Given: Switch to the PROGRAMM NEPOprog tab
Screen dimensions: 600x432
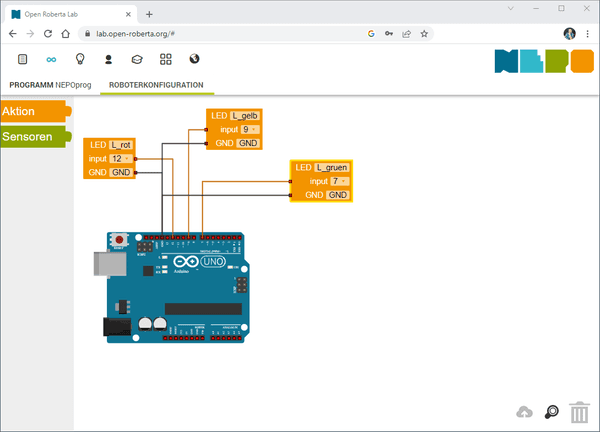Looking at the screenshot, I should [50, 86].
